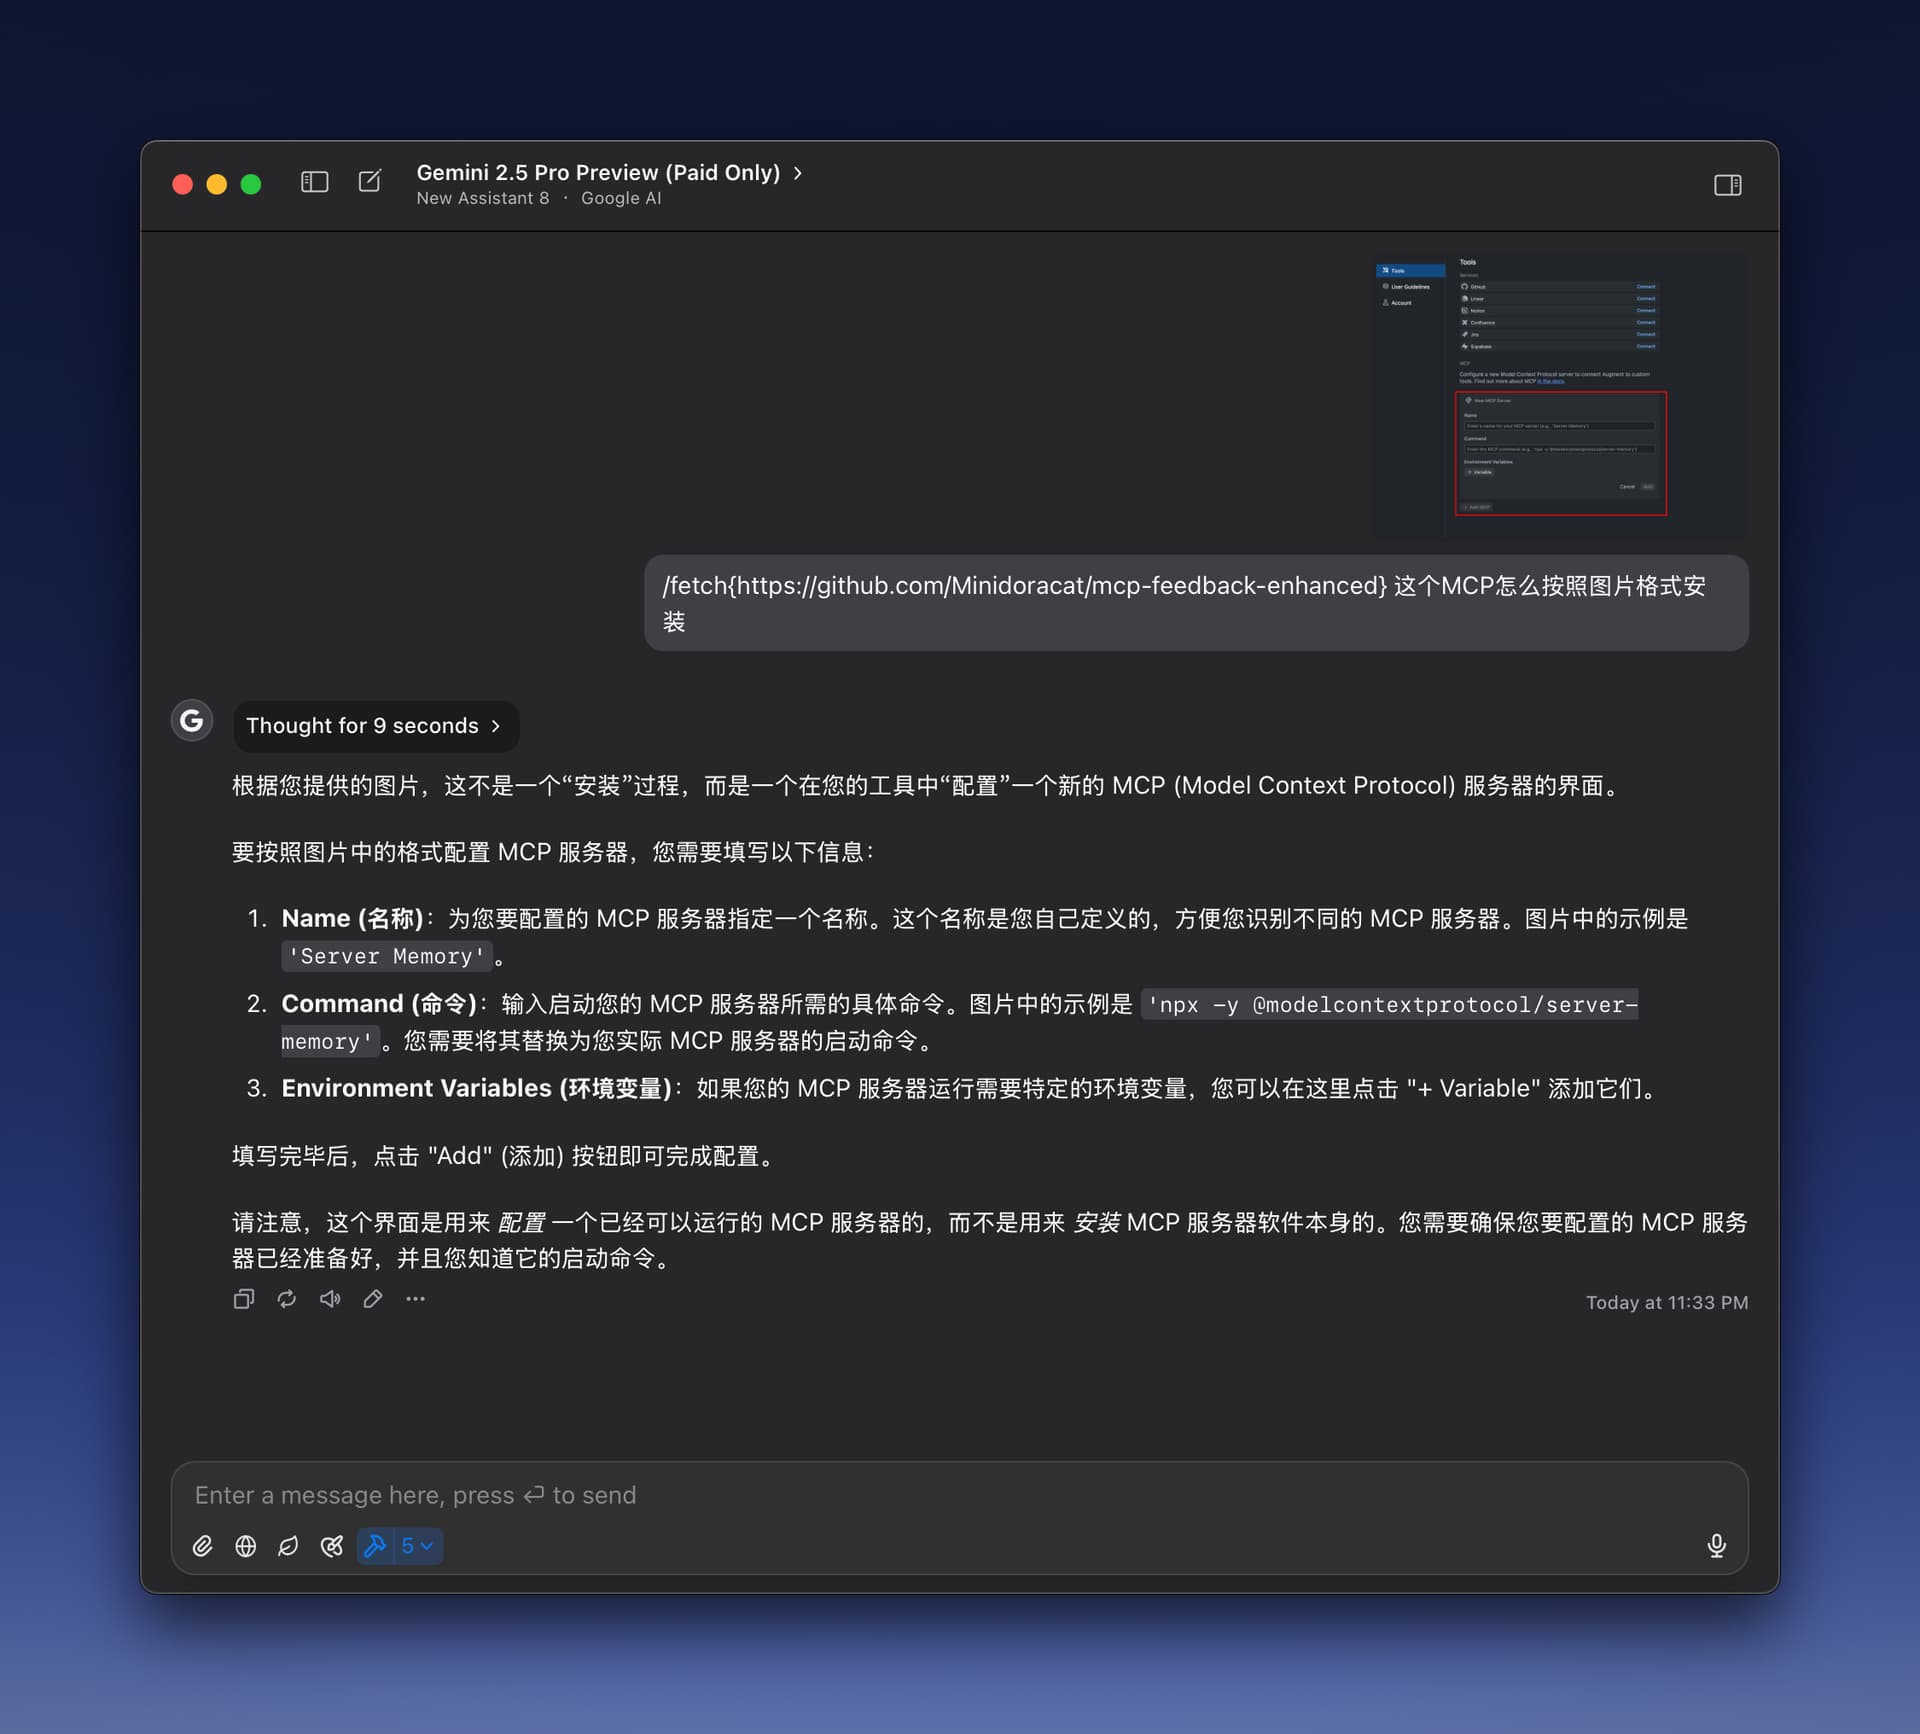Open the attached screenshot thumbnail
Image resolution: width=1920 pixels, height=1734 pixels.
click(x=1560, y=396)
